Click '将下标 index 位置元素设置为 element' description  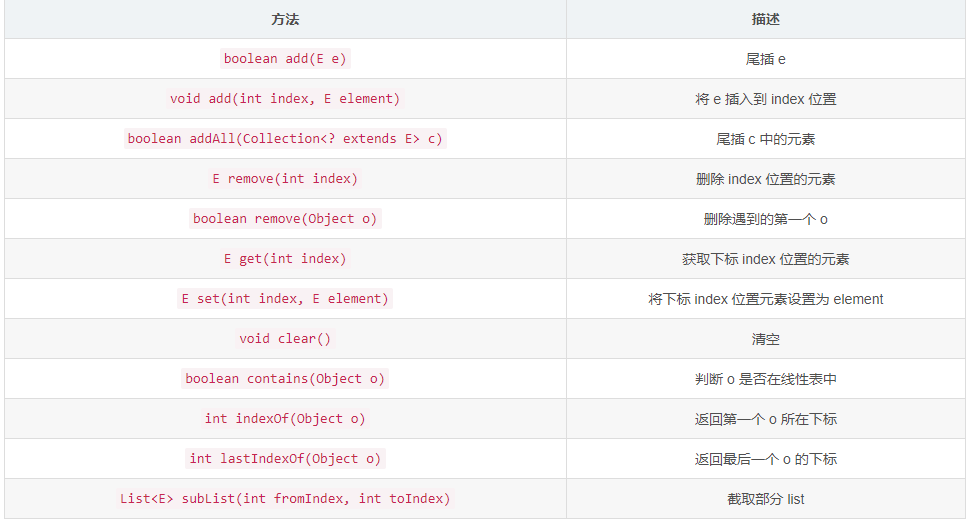click(x=765, y=299)
